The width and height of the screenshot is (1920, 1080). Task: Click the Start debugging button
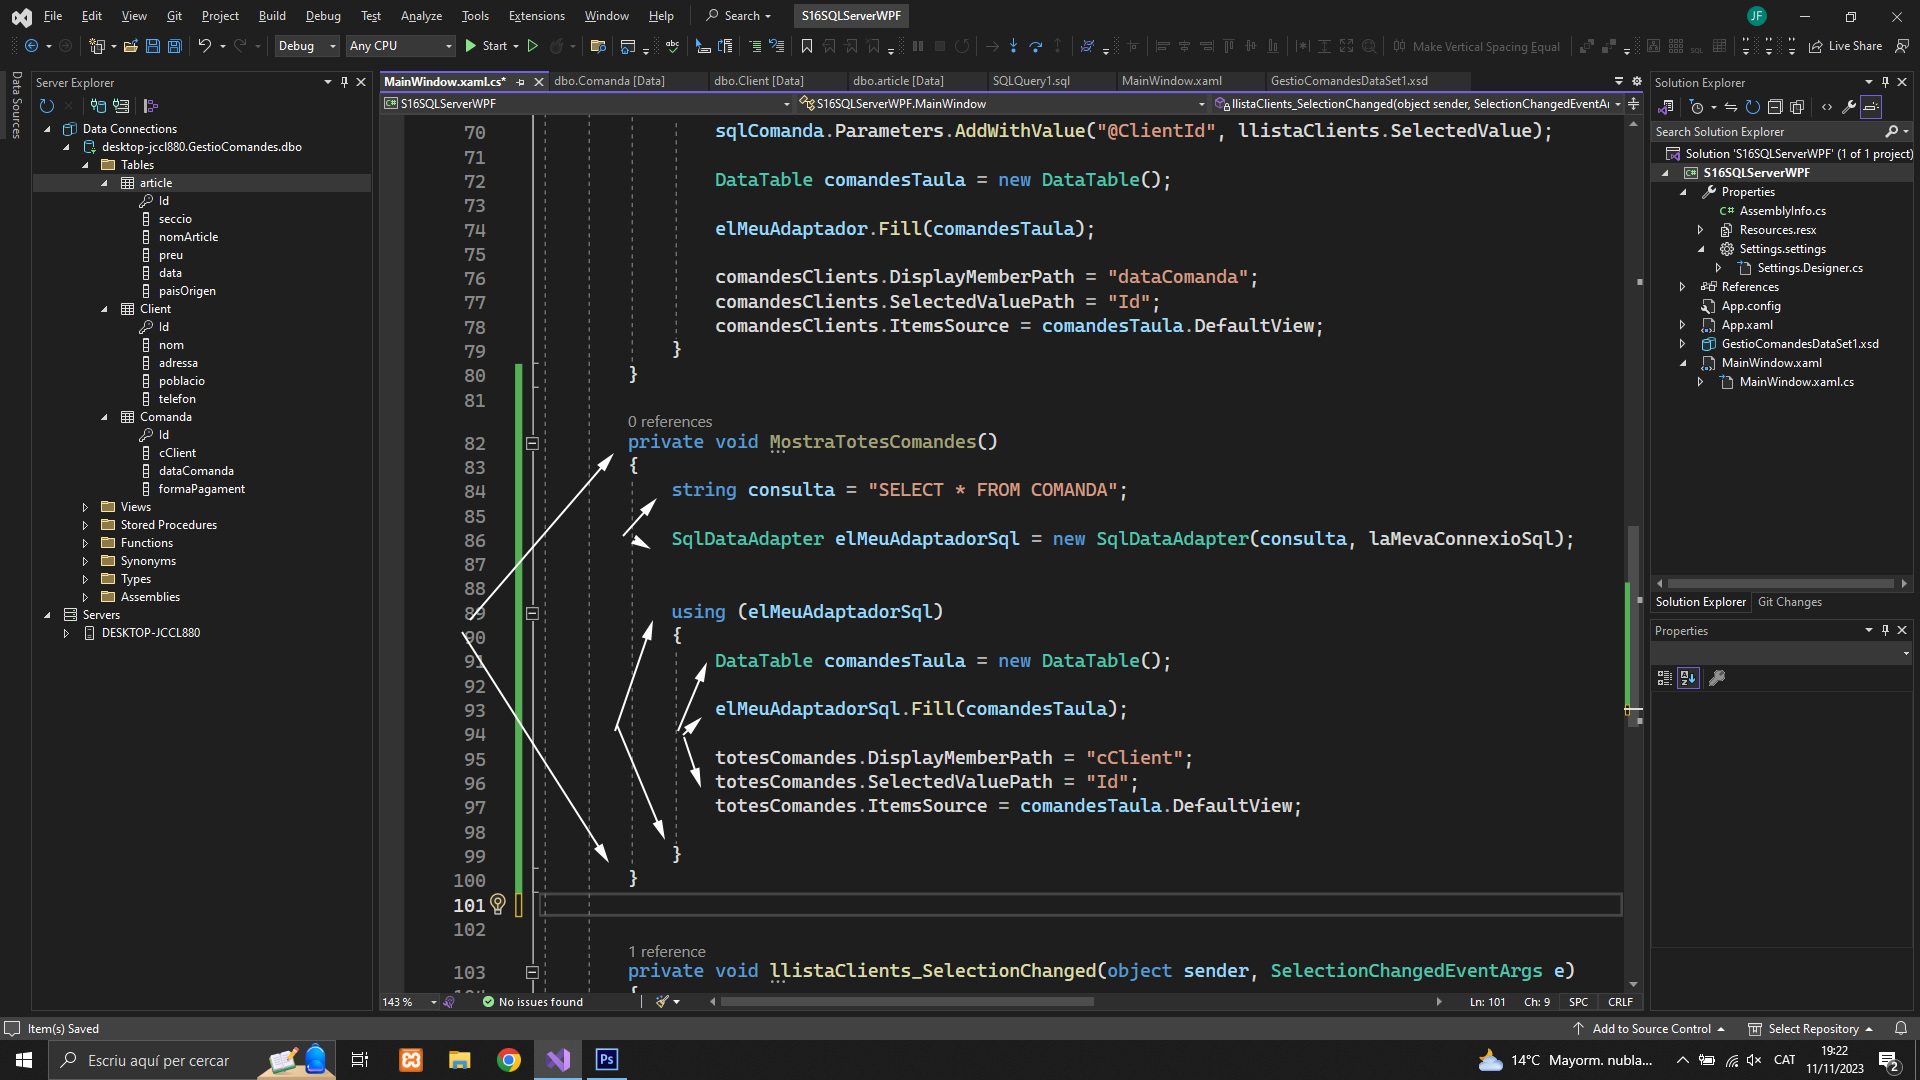coord(486,46)
